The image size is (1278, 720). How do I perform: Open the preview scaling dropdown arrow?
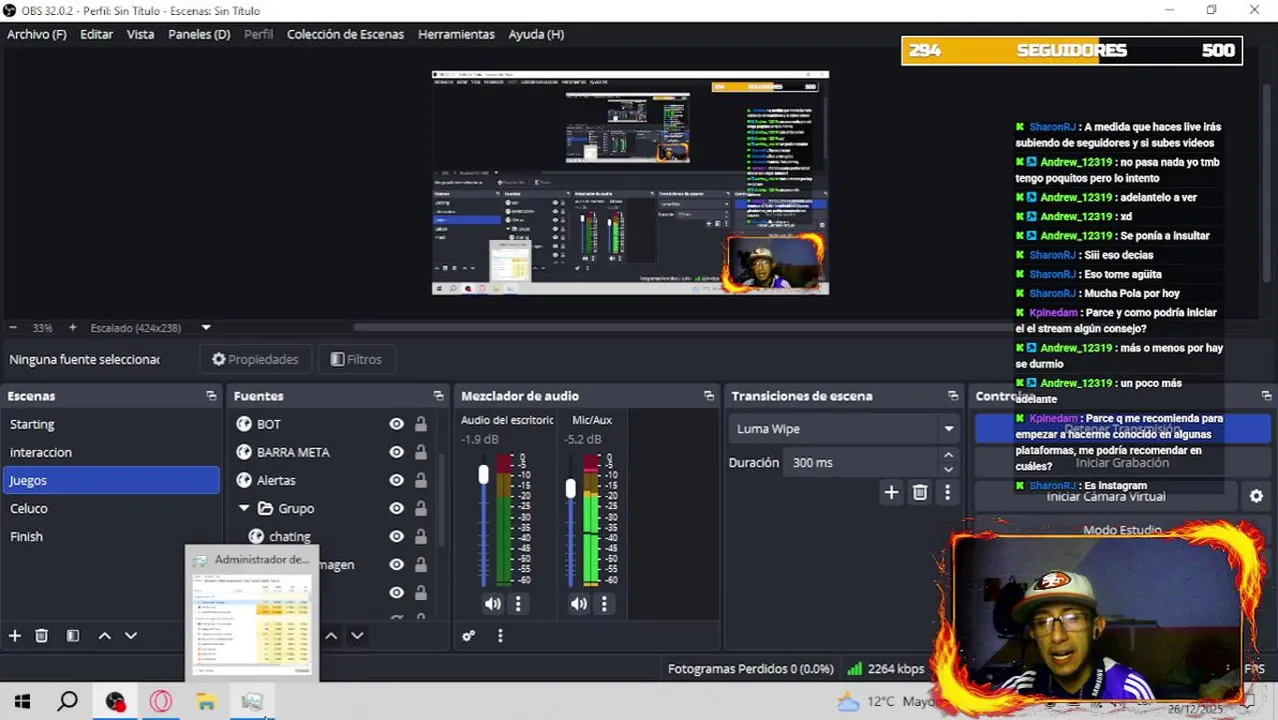pyautogui.click(x=206, y=328)
